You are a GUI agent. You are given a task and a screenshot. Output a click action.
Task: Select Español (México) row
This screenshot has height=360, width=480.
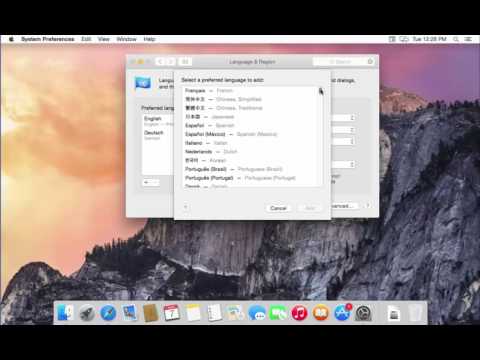251,134
